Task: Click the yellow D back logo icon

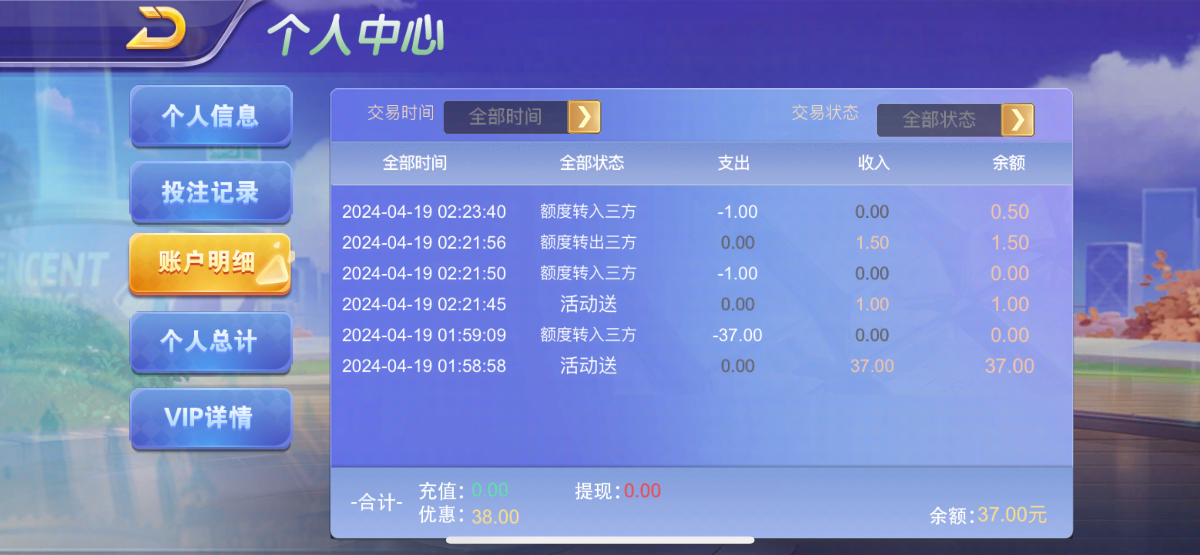Action: (157, 28)
